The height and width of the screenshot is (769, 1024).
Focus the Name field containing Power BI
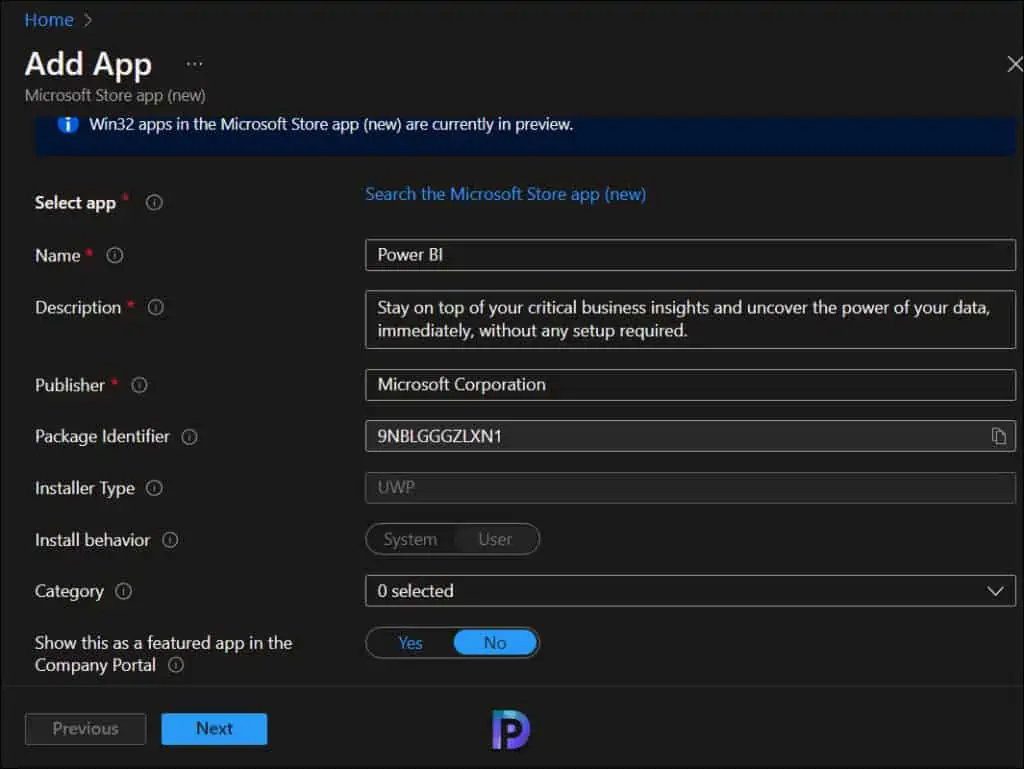click(690, 255)
